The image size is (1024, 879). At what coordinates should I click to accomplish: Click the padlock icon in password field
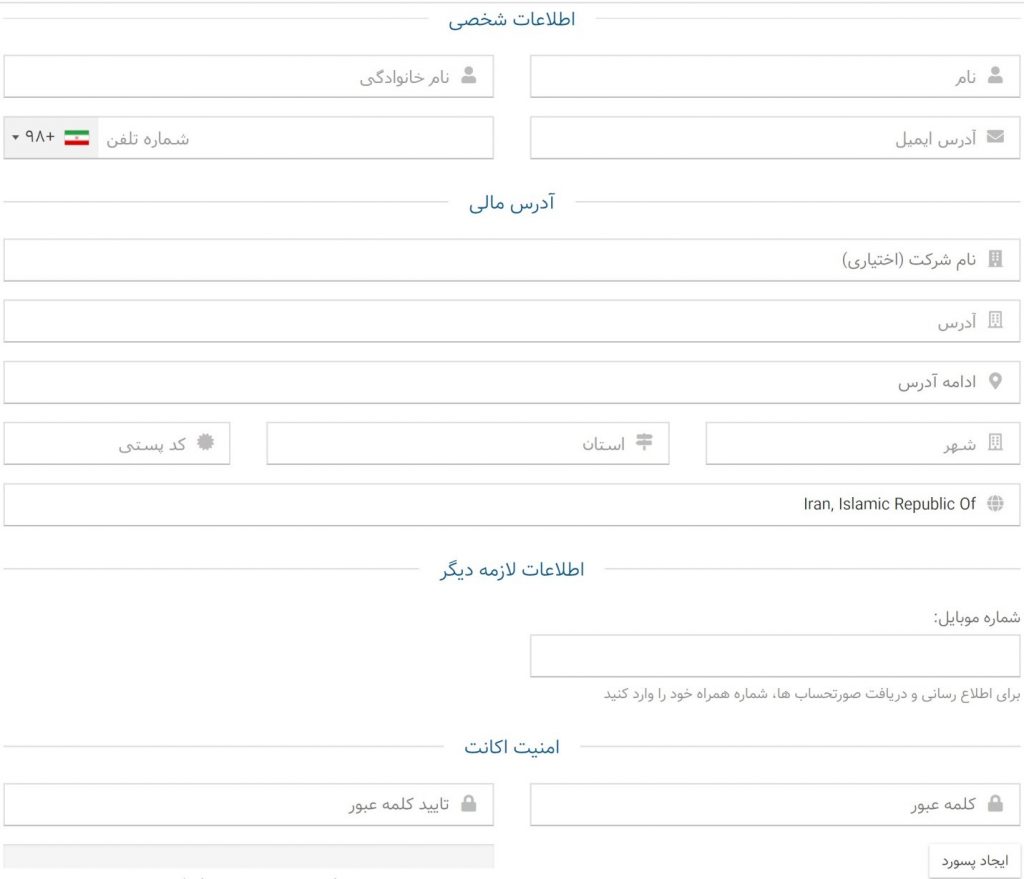(x=994, y=804)
